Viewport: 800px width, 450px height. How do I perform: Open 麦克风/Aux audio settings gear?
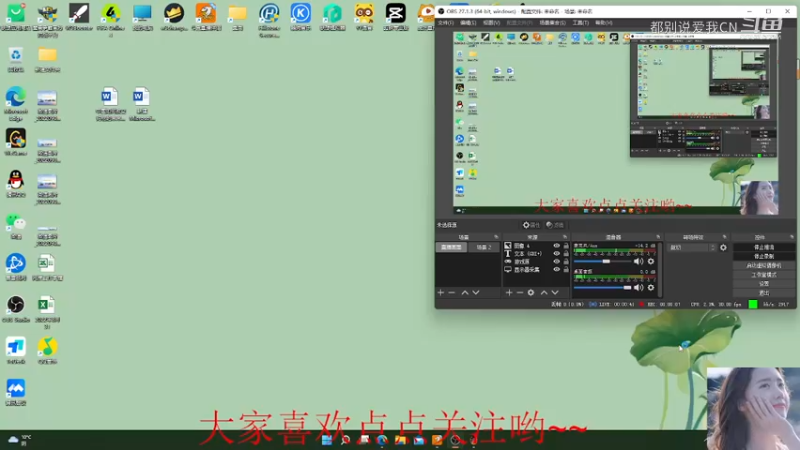[x=651, y=261]
